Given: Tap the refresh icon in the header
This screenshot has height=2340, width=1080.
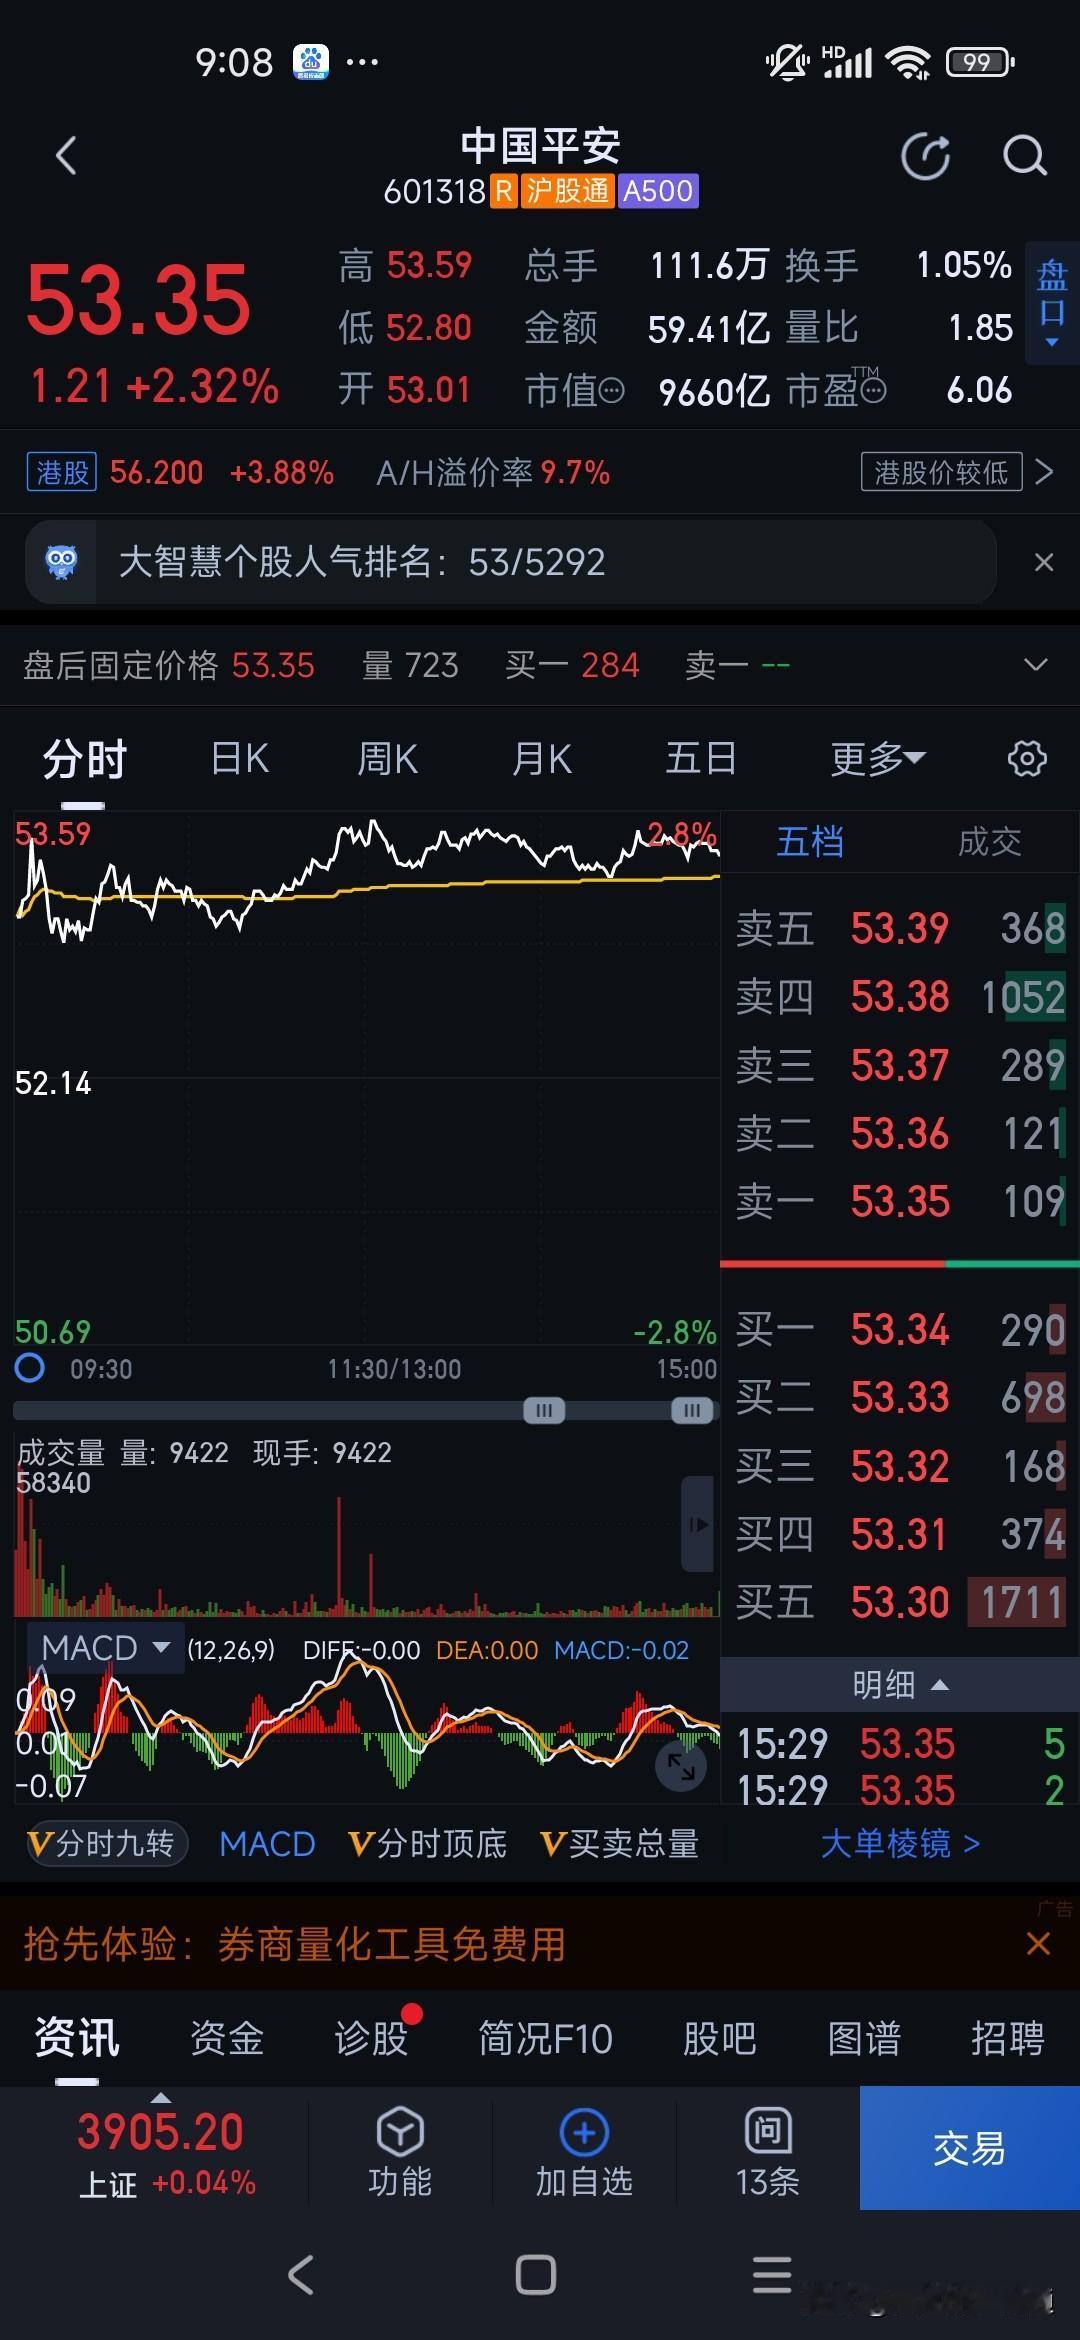Looking at the screenshot, I should click(x=925, y=156).
